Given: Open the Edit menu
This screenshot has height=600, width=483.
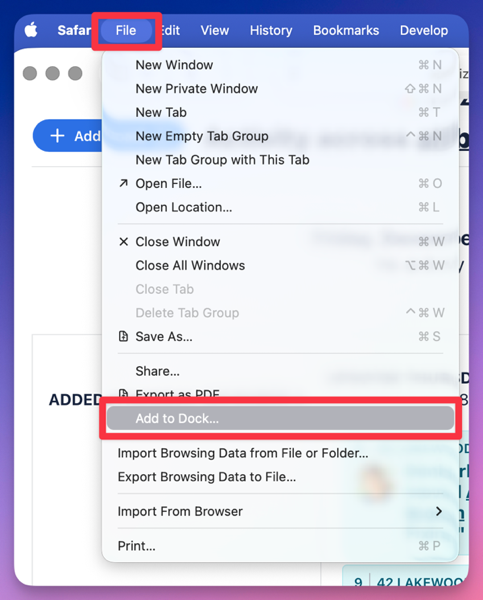Looking at the screenshot, I should click(171, 30).
